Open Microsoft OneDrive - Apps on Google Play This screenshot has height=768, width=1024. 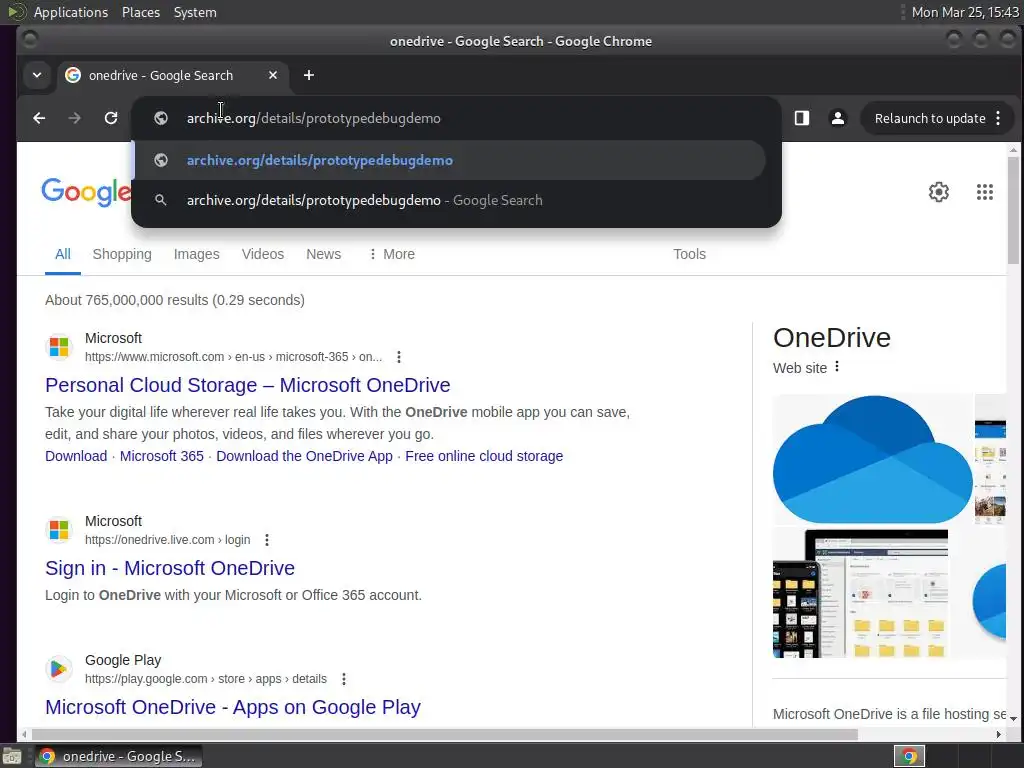coord(232,707)
